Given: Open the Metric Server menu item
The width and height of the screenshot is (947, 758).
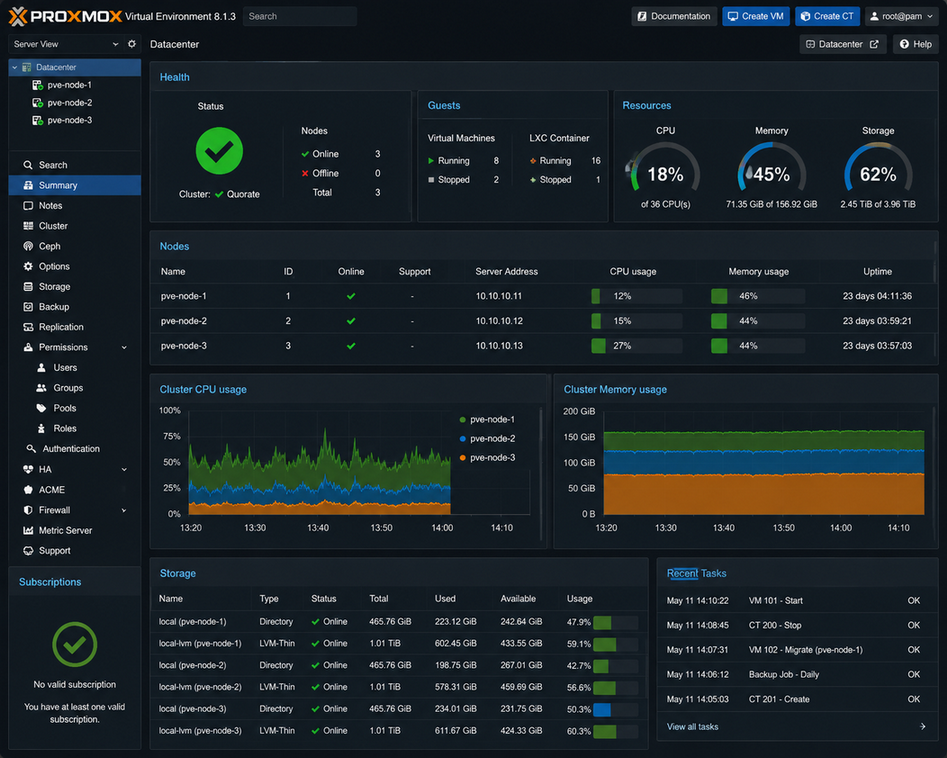Looking at the screenshot, I should [x=75, y=530].
